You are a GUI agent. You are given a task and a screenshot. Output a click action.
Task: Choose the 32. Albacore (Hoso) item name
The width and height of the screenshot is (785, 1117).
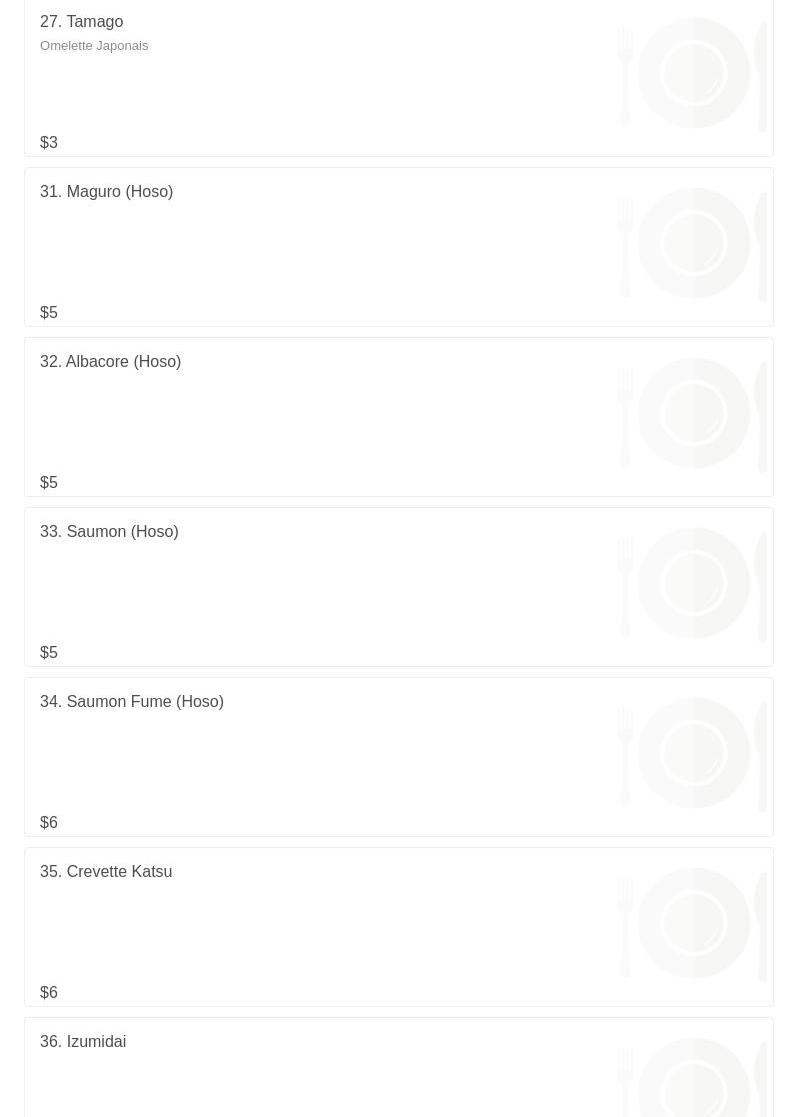coord(110,361)
